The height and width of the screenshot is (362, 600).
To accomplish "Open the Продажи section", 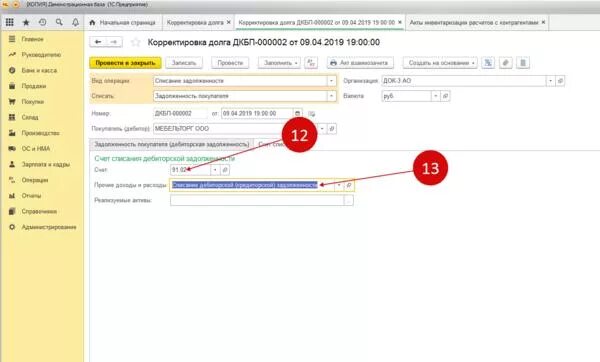I will [34, 86].
